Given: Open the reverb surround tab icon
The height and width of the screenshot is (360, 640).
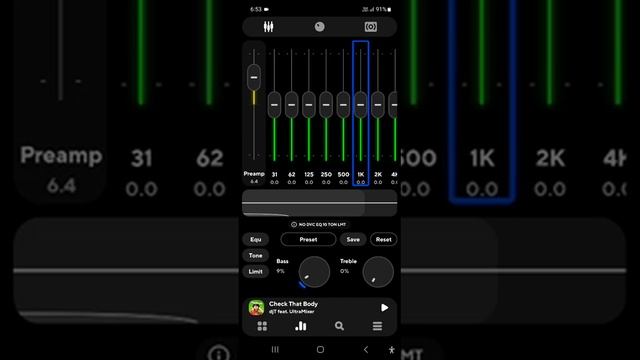Looking at the screenshot, I should [x=371, y=27].
